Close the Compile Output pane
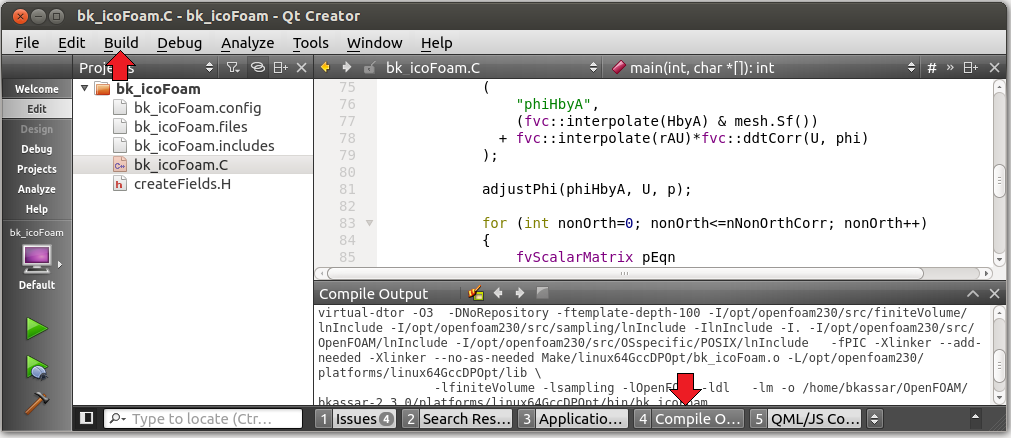 coord(994,294)
